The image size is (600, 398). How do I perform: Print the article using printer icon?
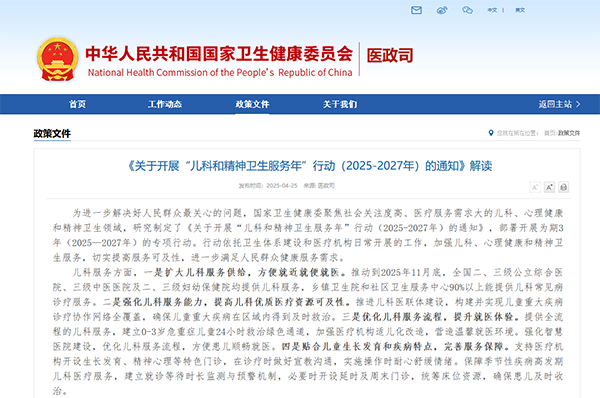[563, 187]
